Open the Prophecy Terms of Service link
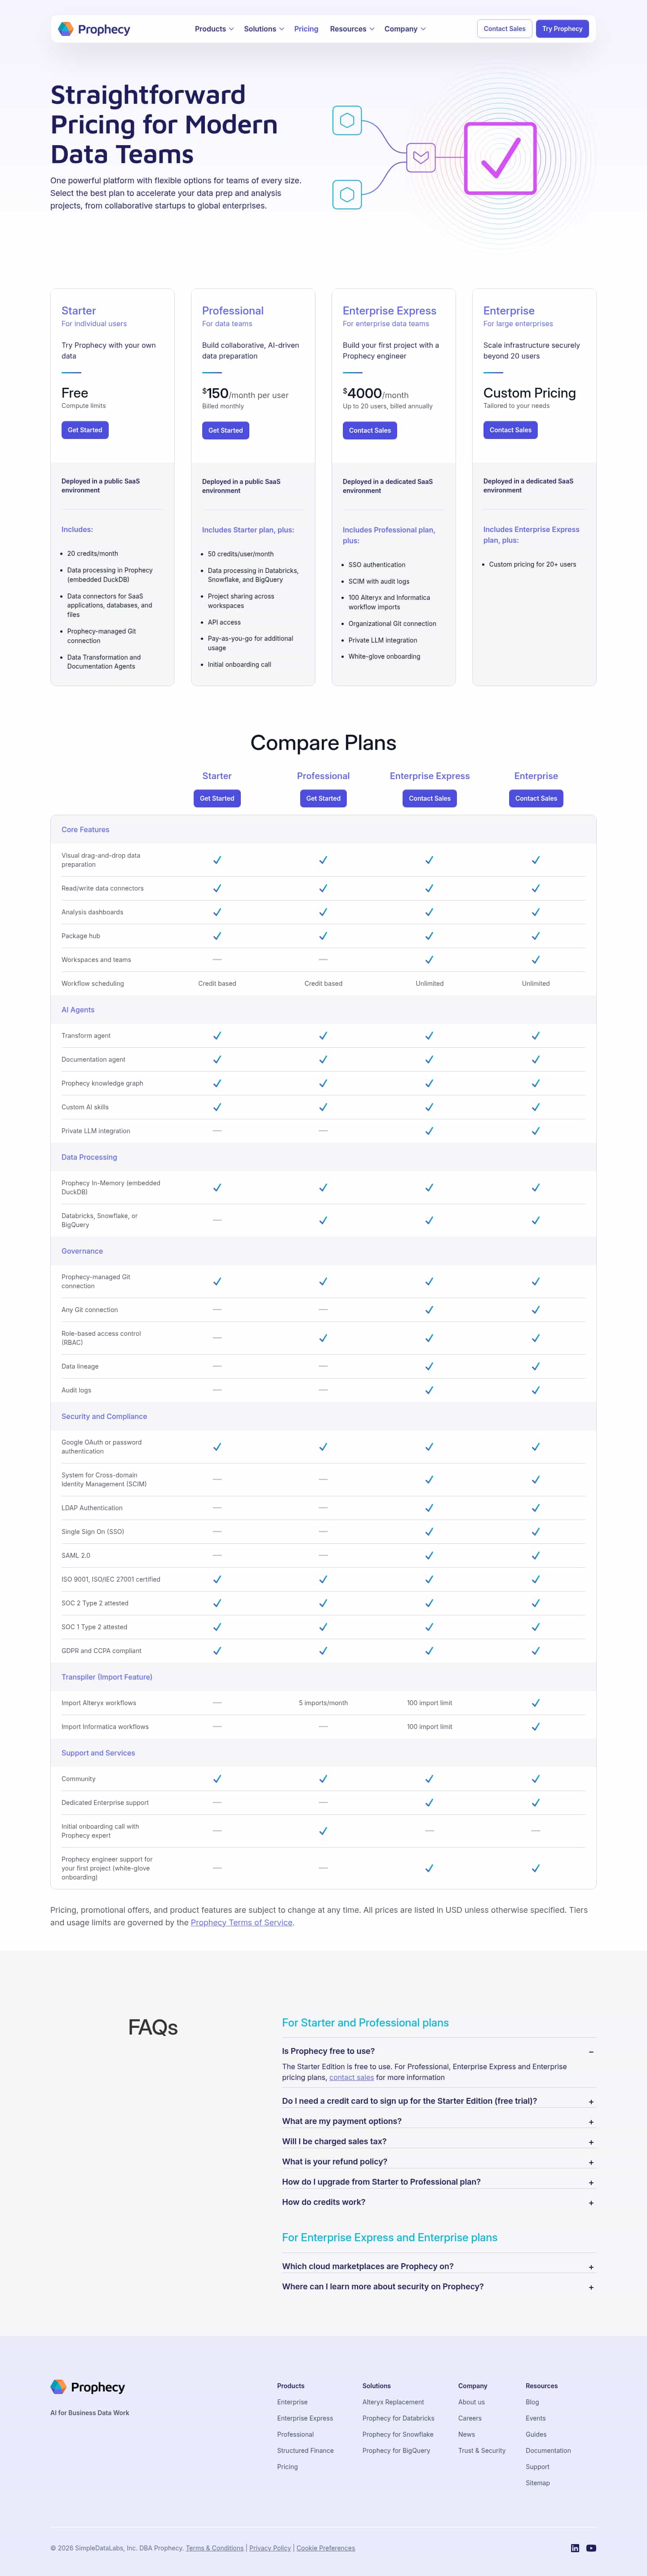647x2576 pixels. point(242,1921)
